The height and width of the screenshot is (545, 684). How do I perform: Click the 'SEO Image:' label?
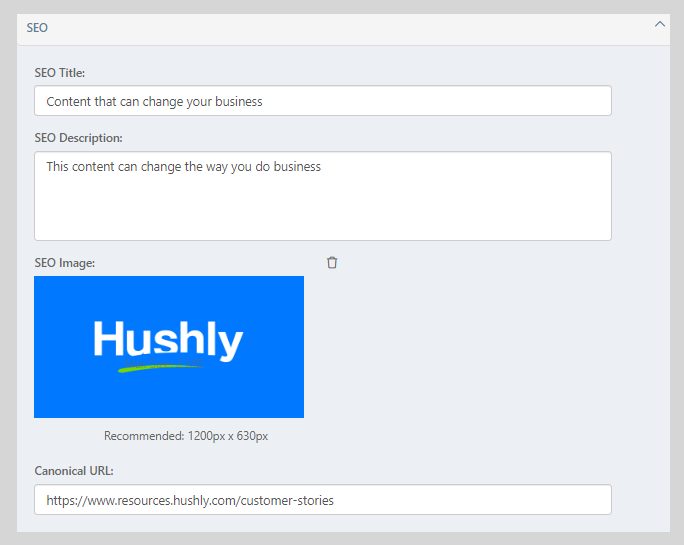[65, 263]
